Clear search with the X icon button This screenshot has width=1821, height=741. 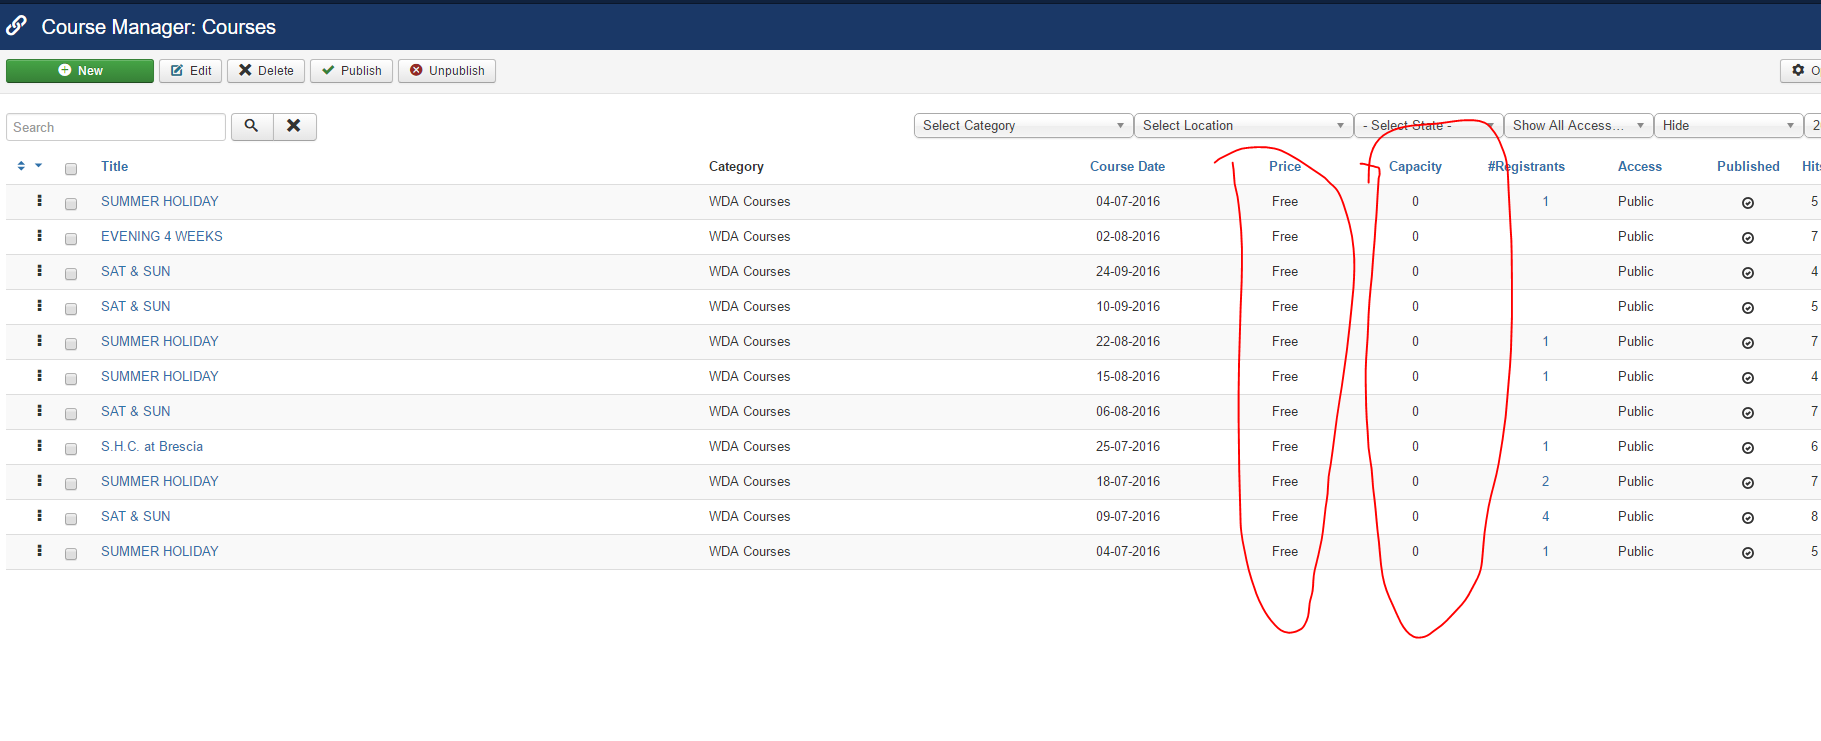(x=294, y=126)
